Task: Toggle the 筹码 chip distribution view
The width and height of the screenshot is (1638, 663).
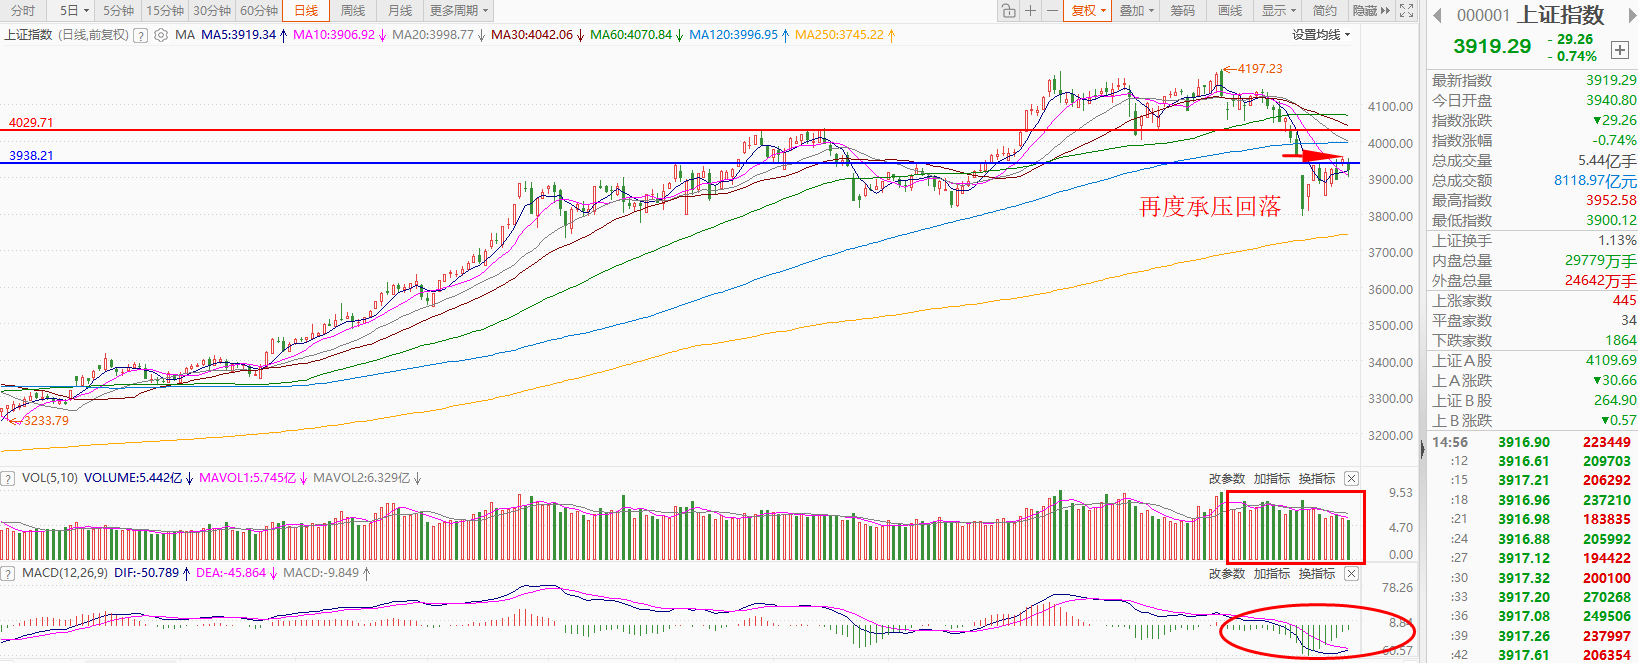Action: (x=1183, y=11)
